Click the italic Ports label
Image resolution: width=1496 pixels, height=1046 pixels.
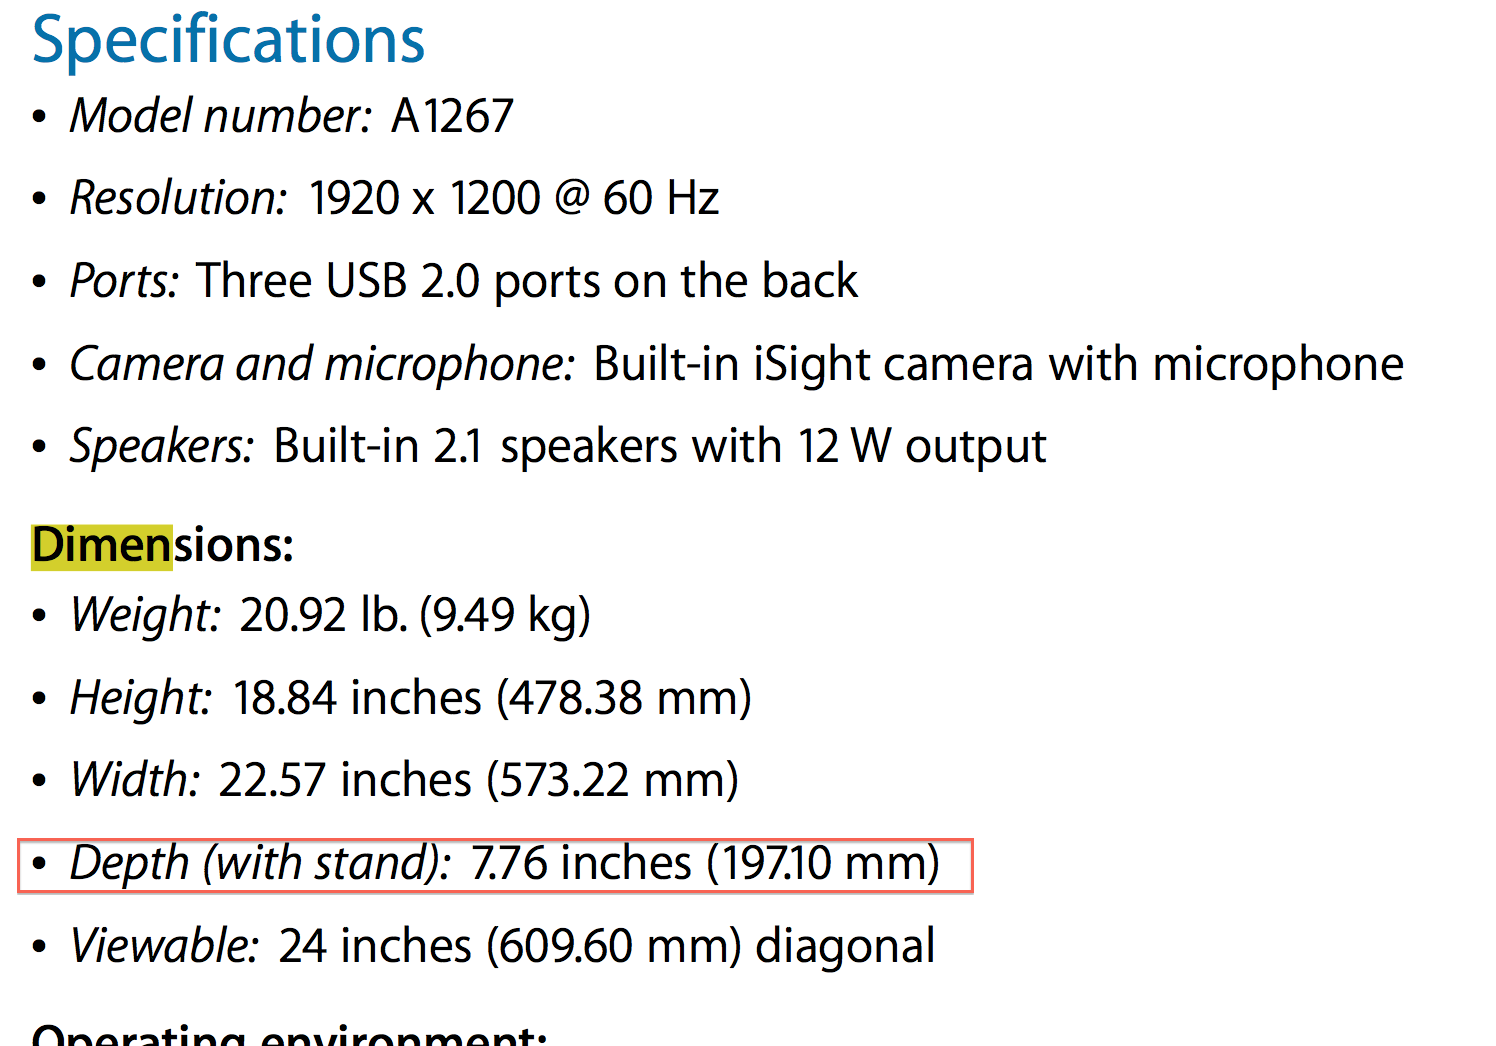pyautogui.click(x=124, y=281)
